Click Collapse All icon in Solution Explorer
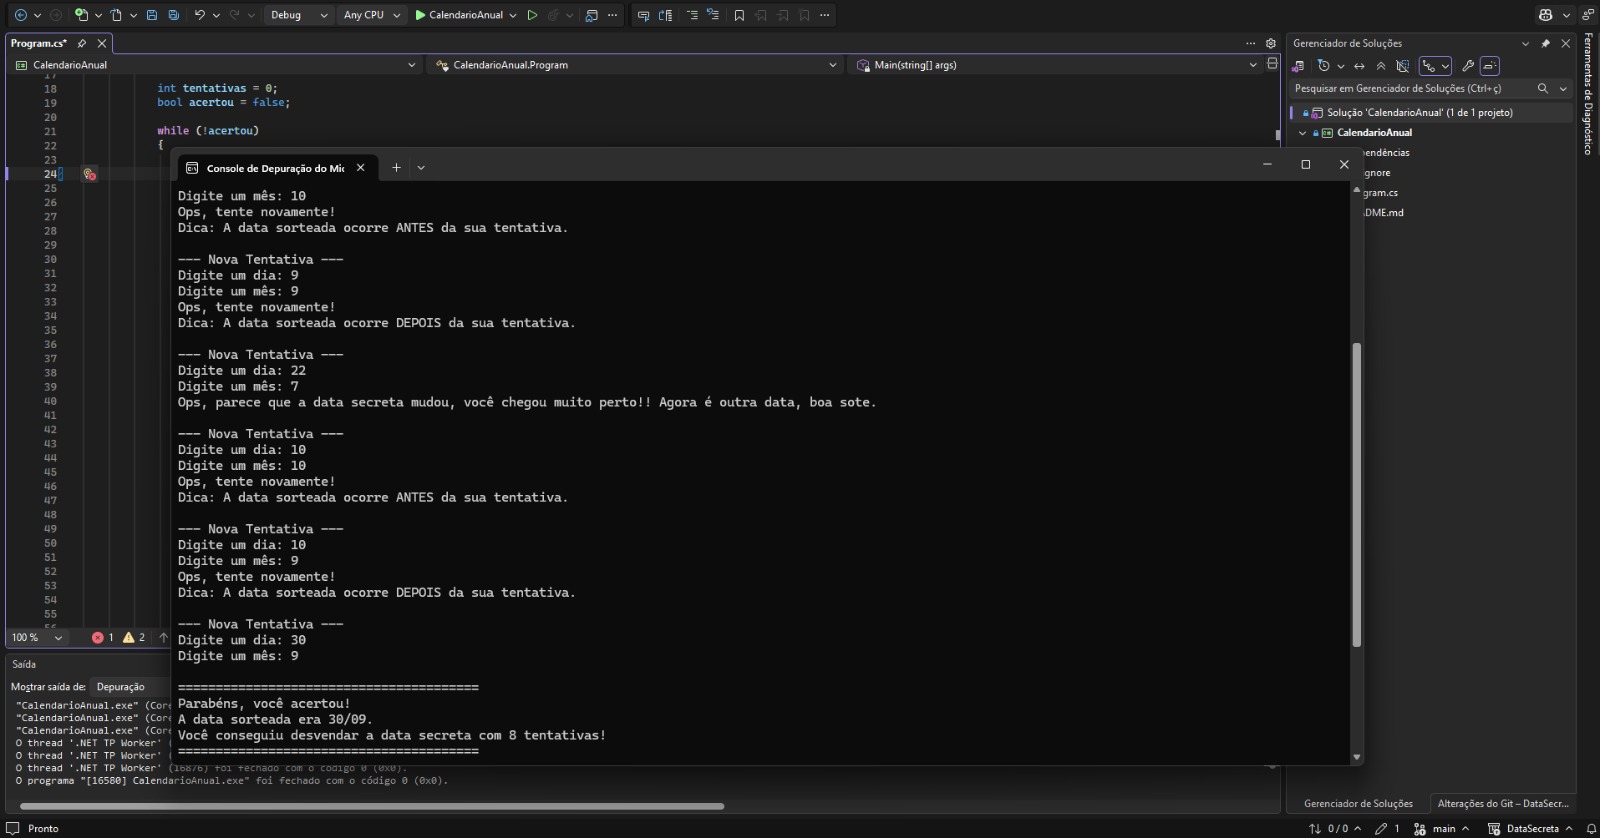The width and height of the screenshot is (1600, 838). coord(1381,66)
